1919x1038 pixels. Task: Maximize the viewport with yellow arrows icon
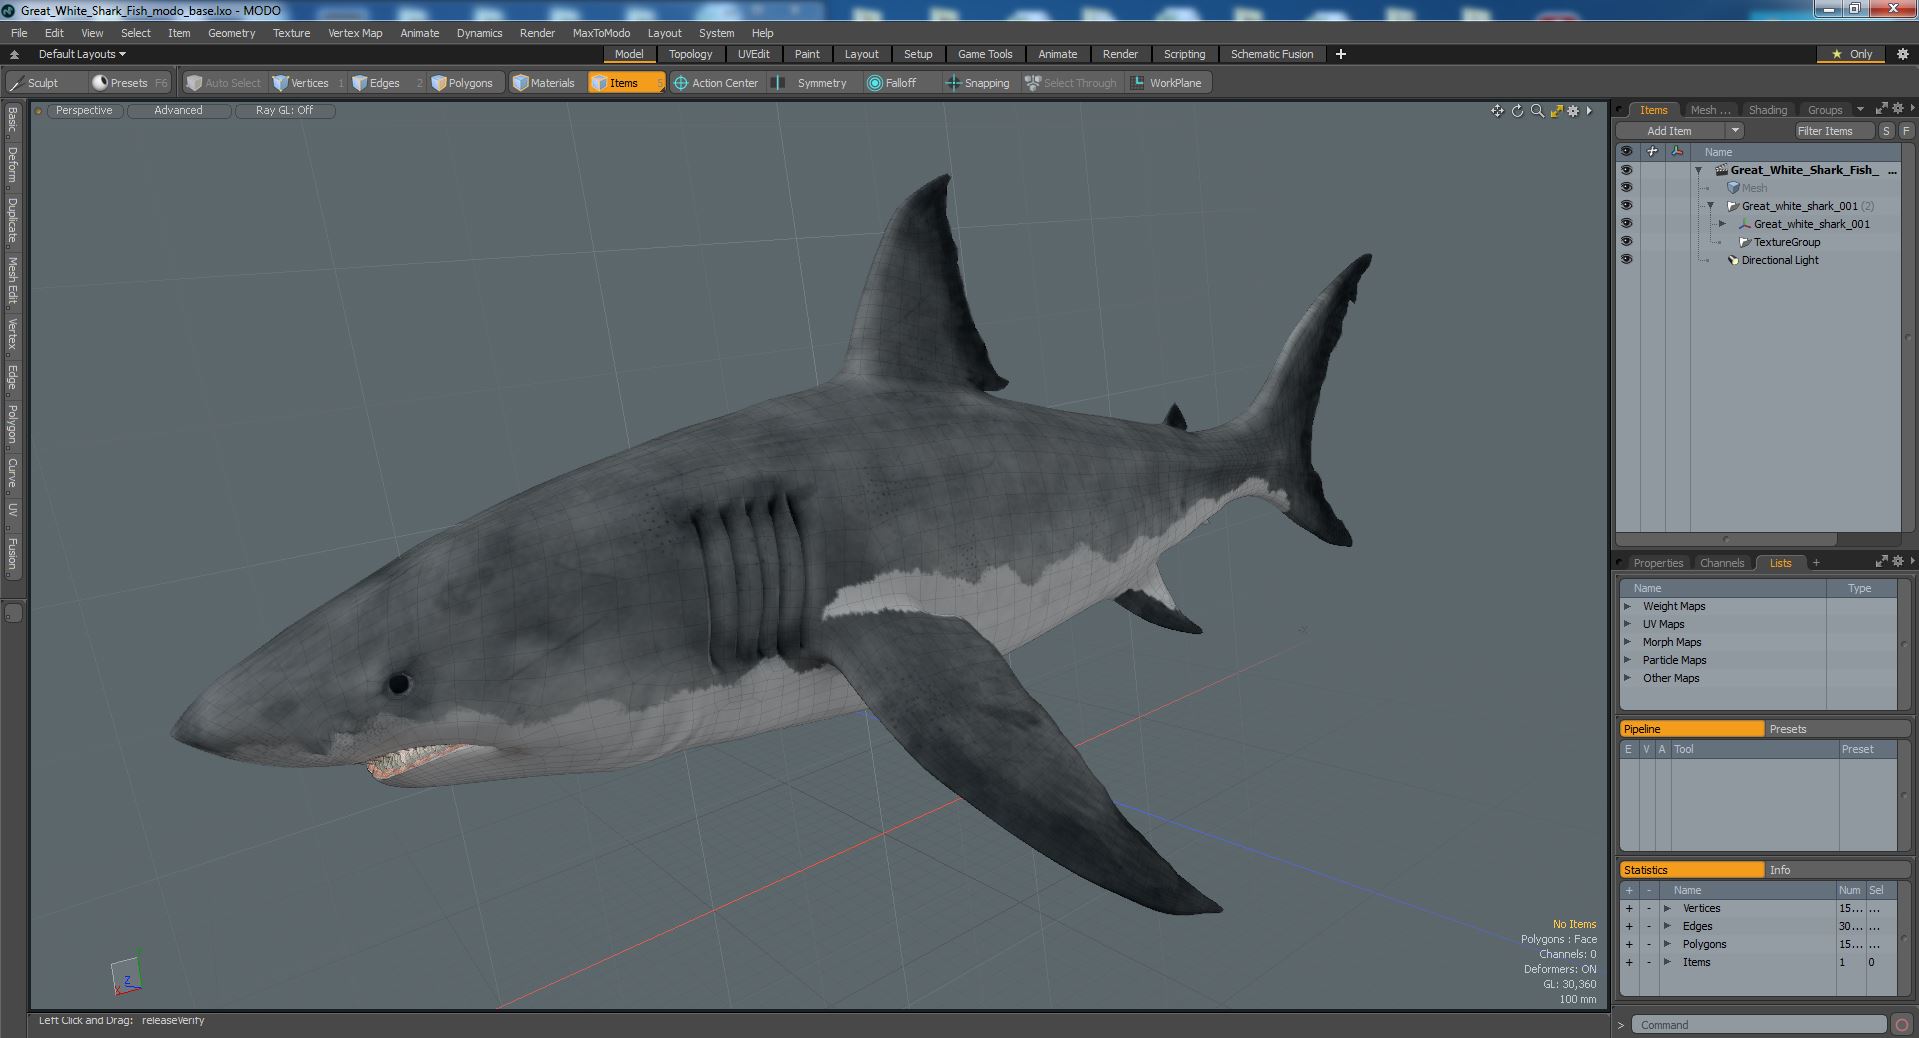point(1556,111)
